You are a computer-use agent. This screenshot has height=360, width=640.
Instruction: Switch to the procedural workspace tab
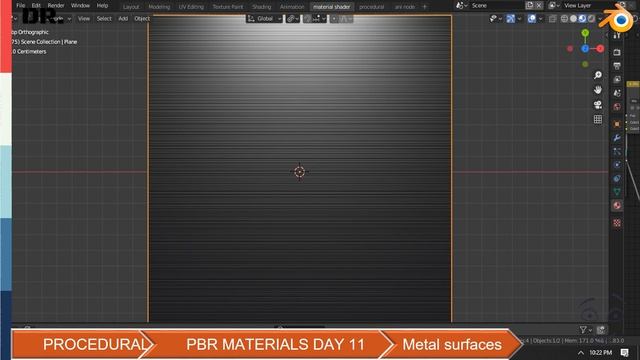pyautogui.click(x=371, y=7)
